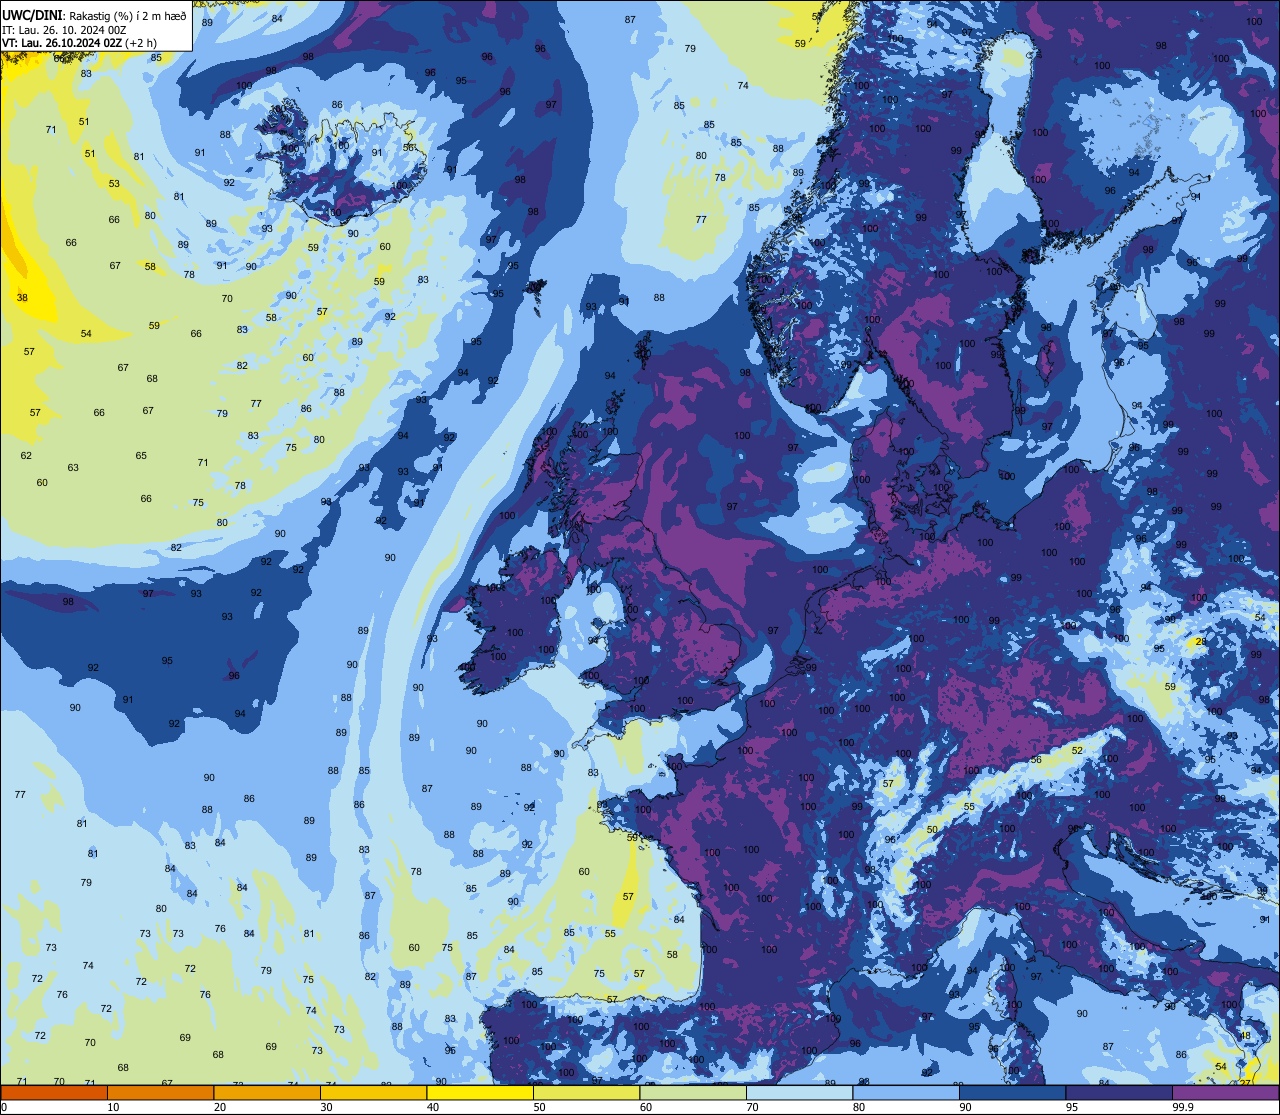Viewport: 1280px width, 1115px height.
Task: Click the '38' humidity value on the map
Action: tap(22, 297)
